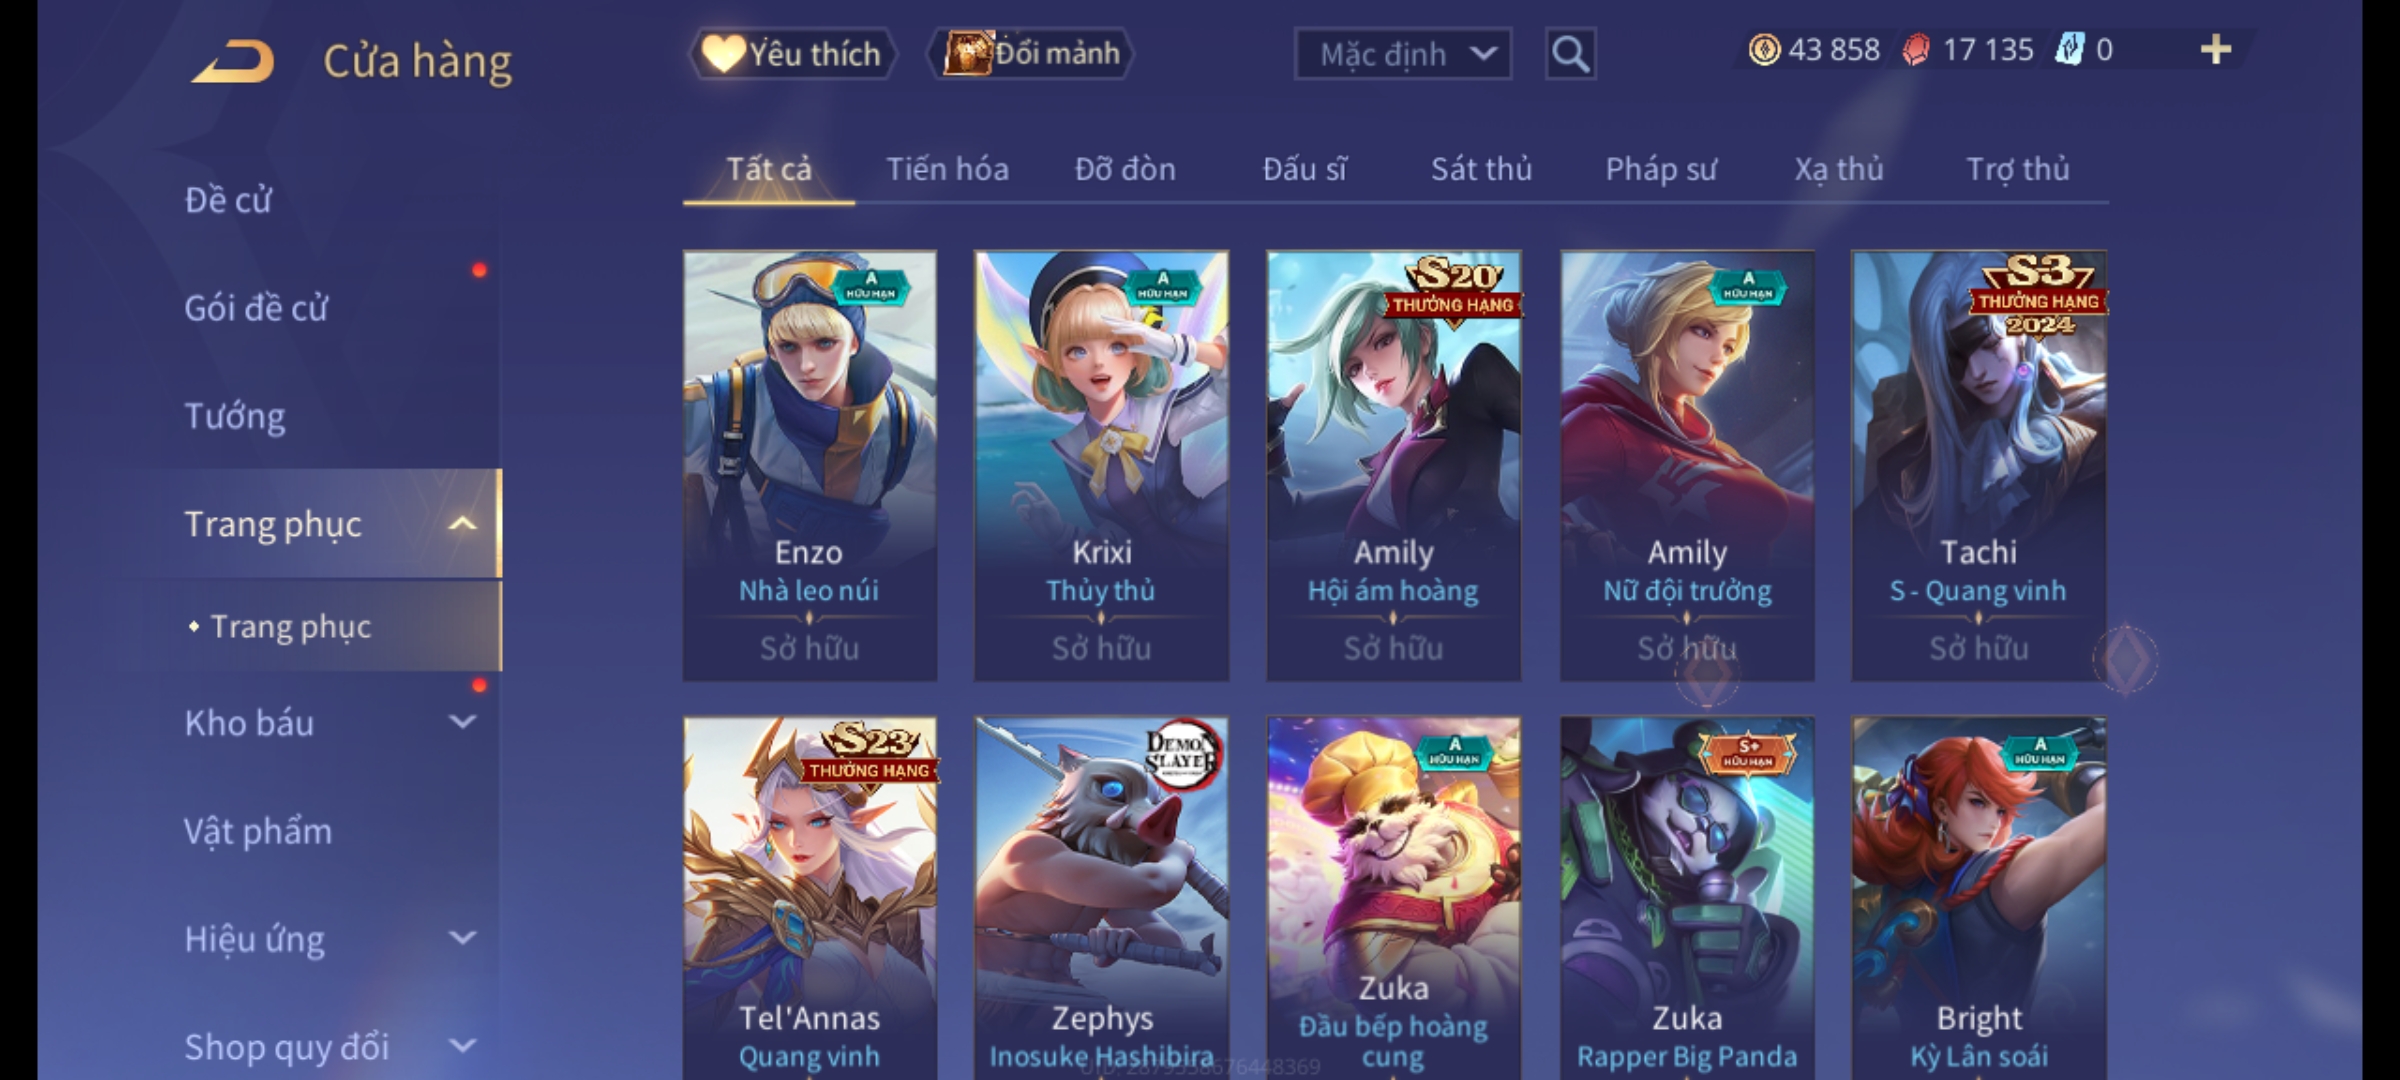Image resolution: width=2400 pixels, height=1080 pixels.
Task: Tap the plus icon to add currency
Action: pyautogui.click(x=2216, y=50)
